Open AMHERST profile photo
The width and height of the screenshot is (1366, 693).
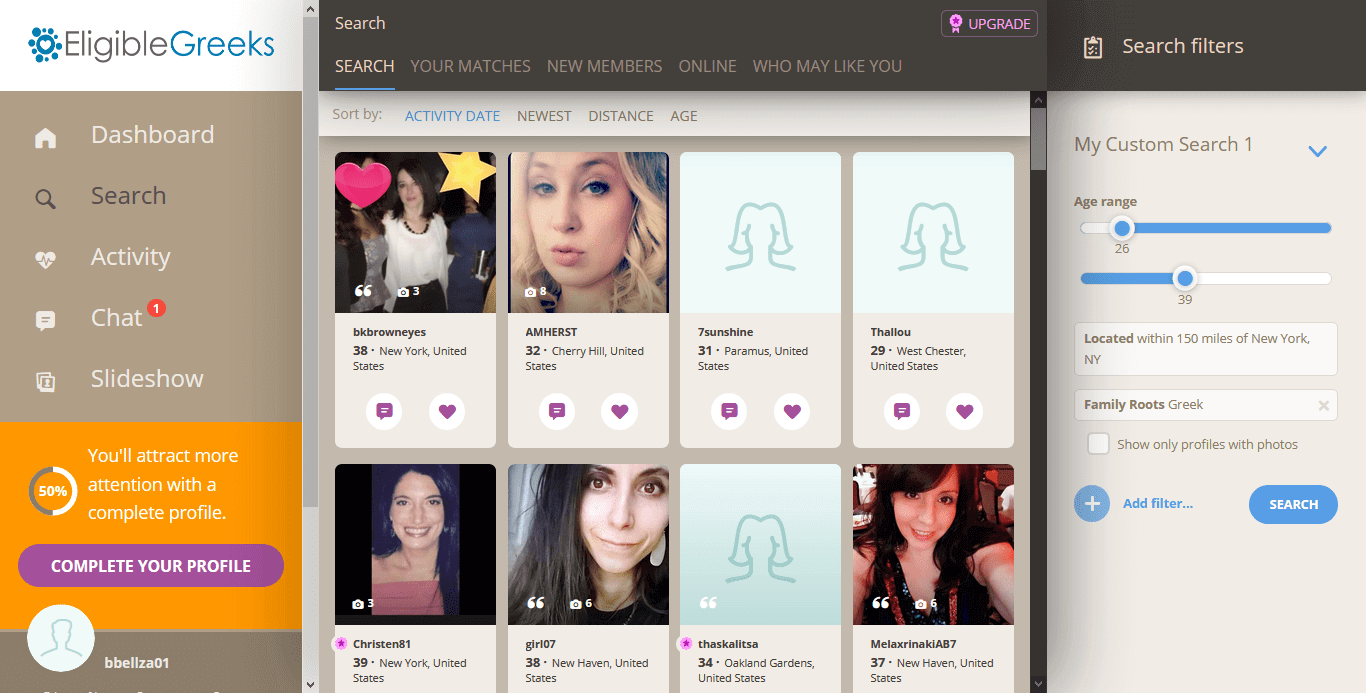coord(588,232)
